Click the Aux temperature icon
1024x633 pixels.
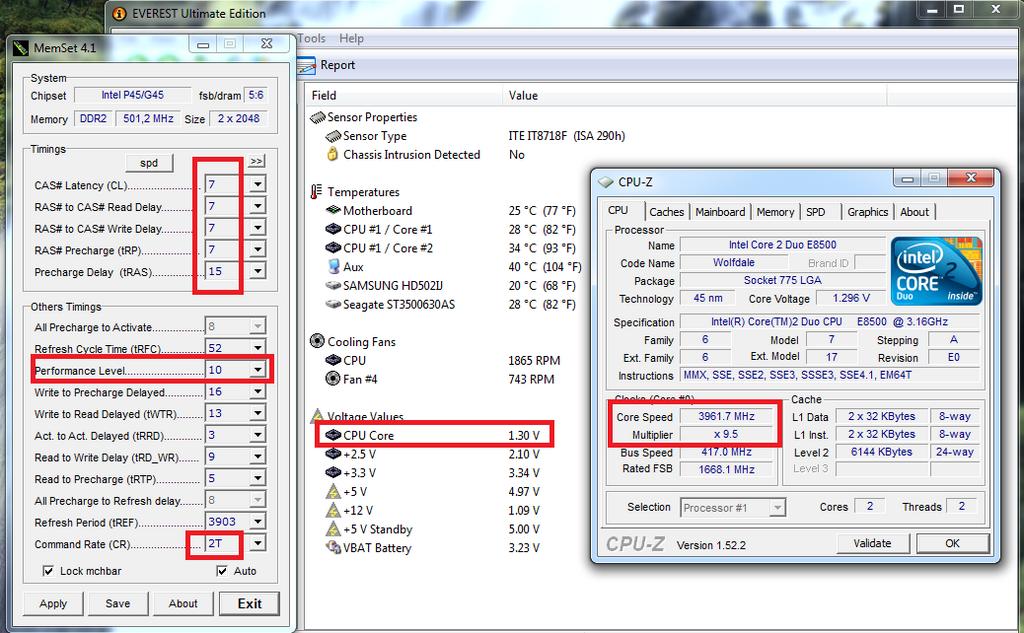[333, 267]
